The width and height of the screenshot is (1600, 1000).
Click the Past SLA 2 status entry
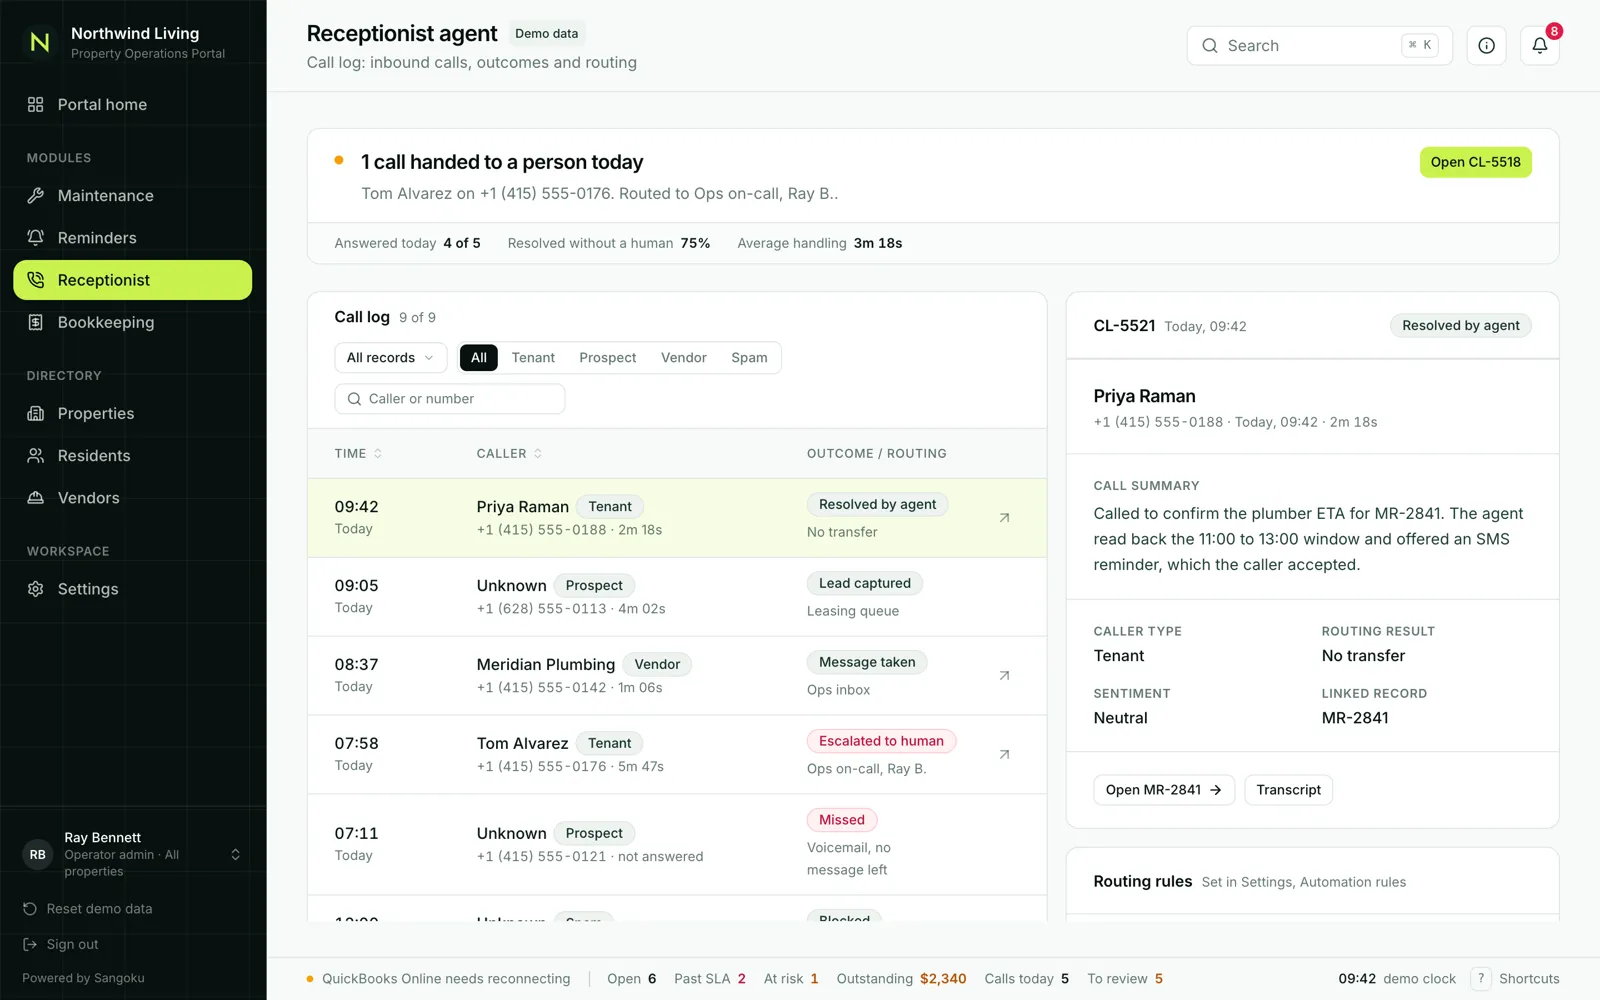[710, 979]
